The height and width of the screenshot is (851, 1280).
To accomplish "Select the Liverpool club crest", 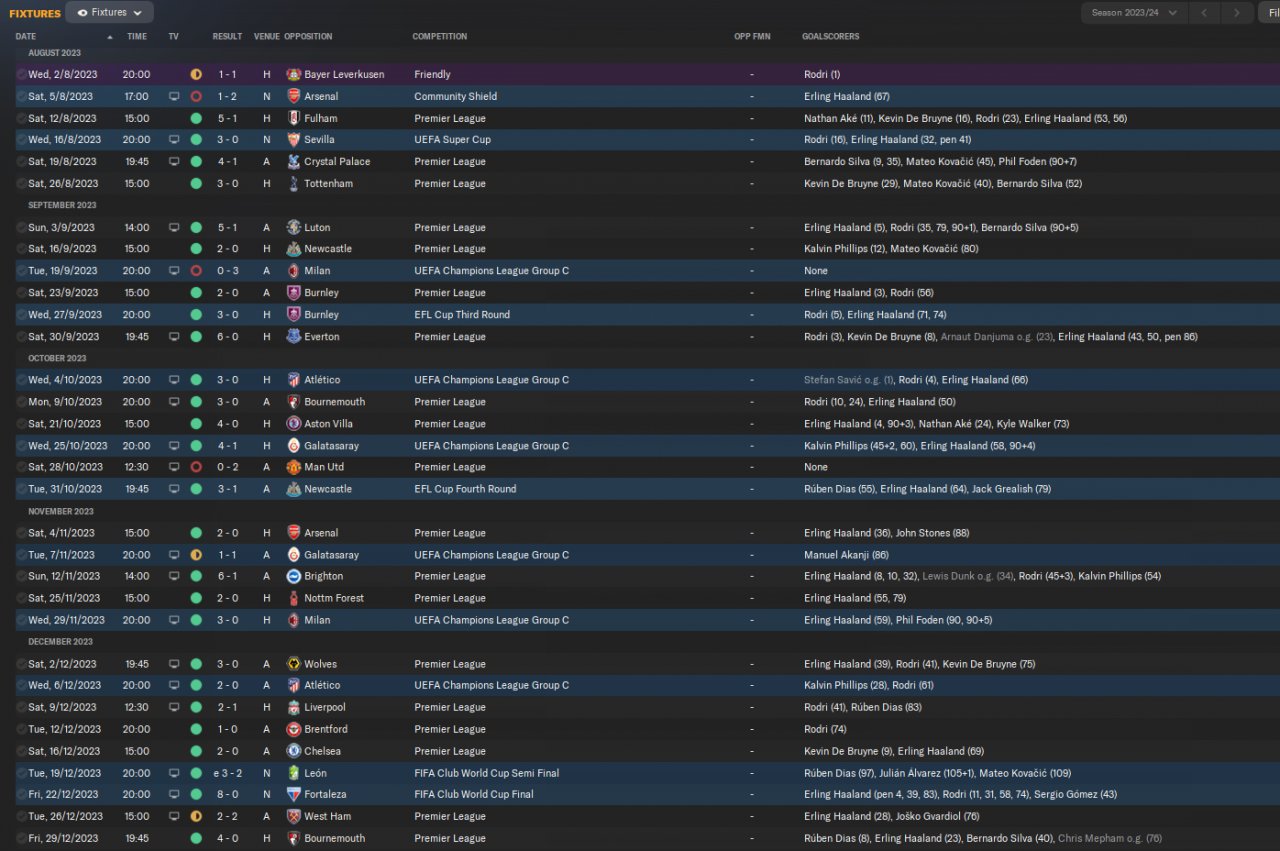I will (294, 707).
